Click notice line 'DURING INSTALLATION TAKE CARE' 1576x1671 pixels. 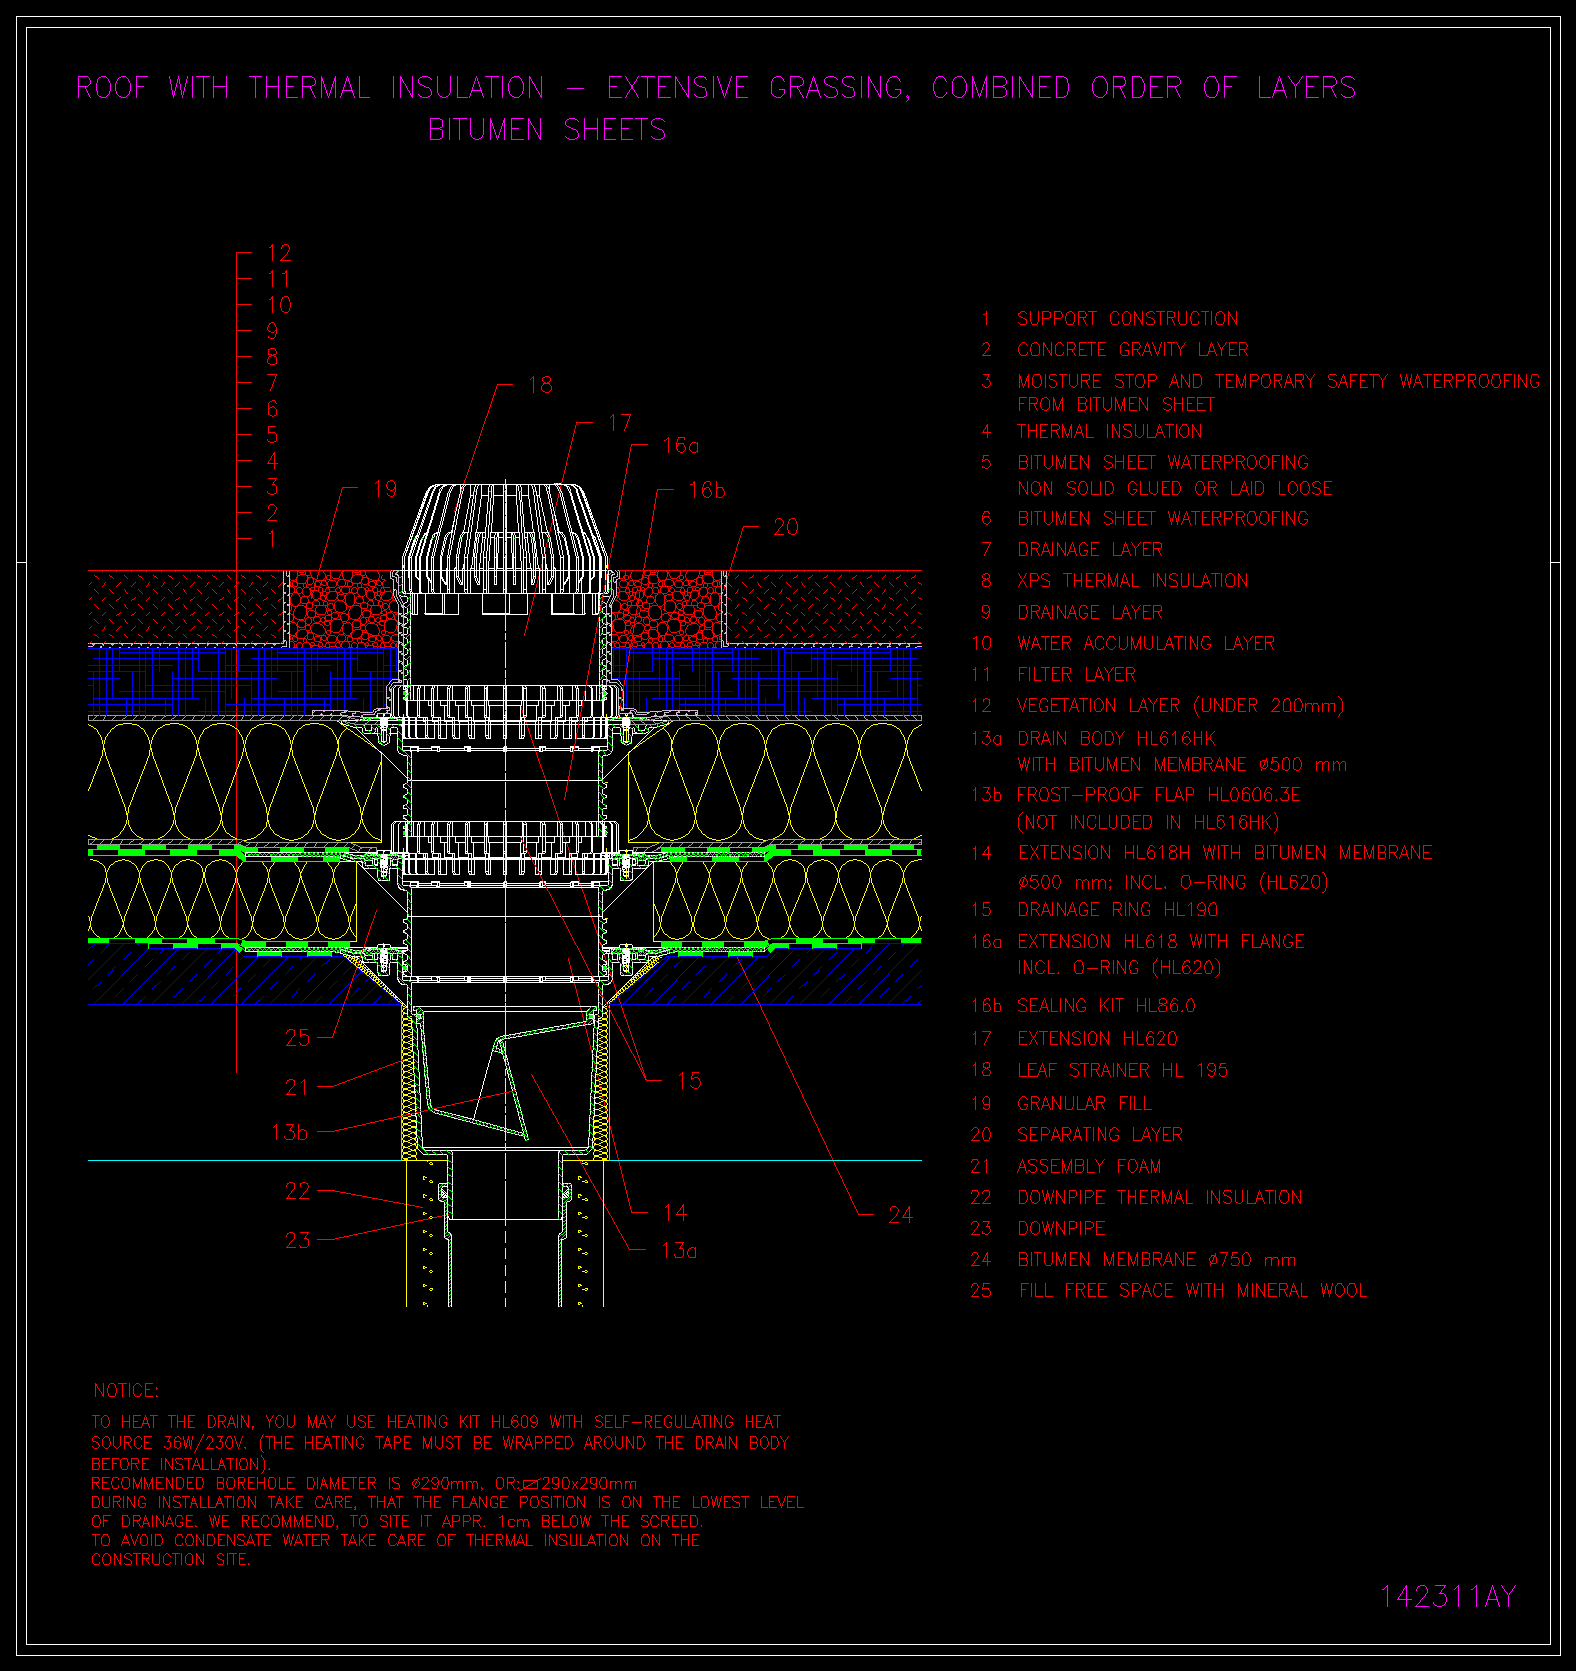[447, 1502]
